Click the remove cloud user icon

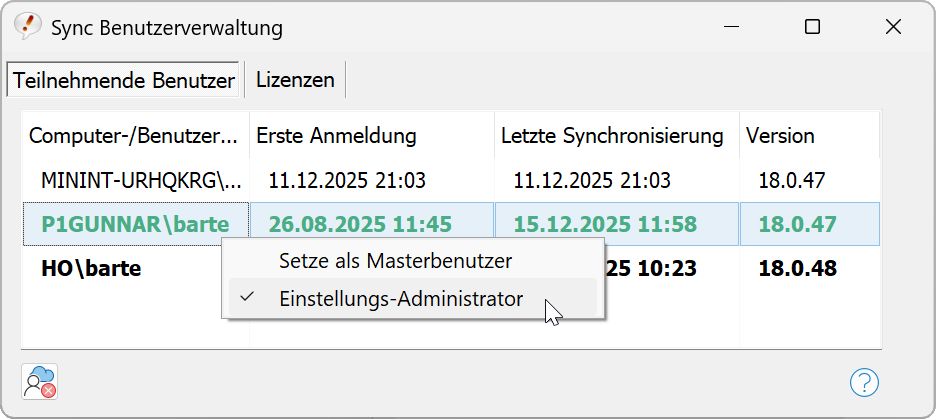click(39, 382)
